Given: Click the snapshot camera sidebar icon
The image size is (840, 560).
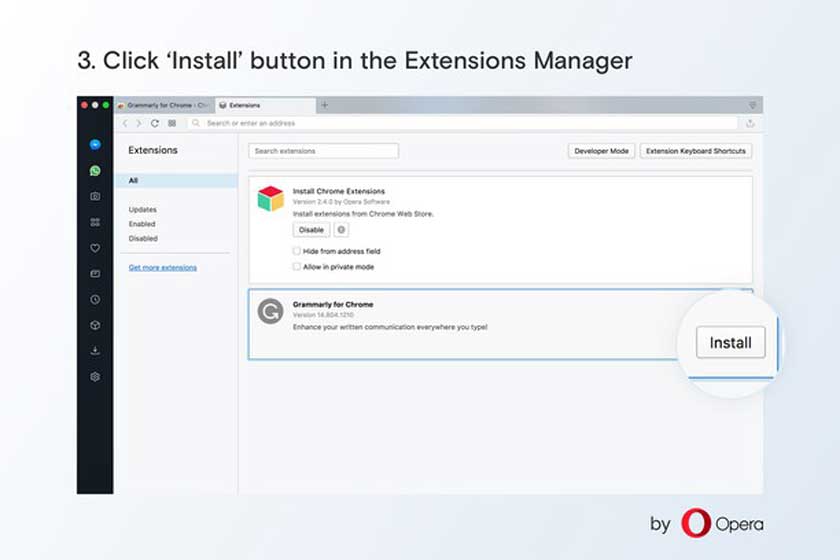Looking at the screenshot, I should point(95,196).
